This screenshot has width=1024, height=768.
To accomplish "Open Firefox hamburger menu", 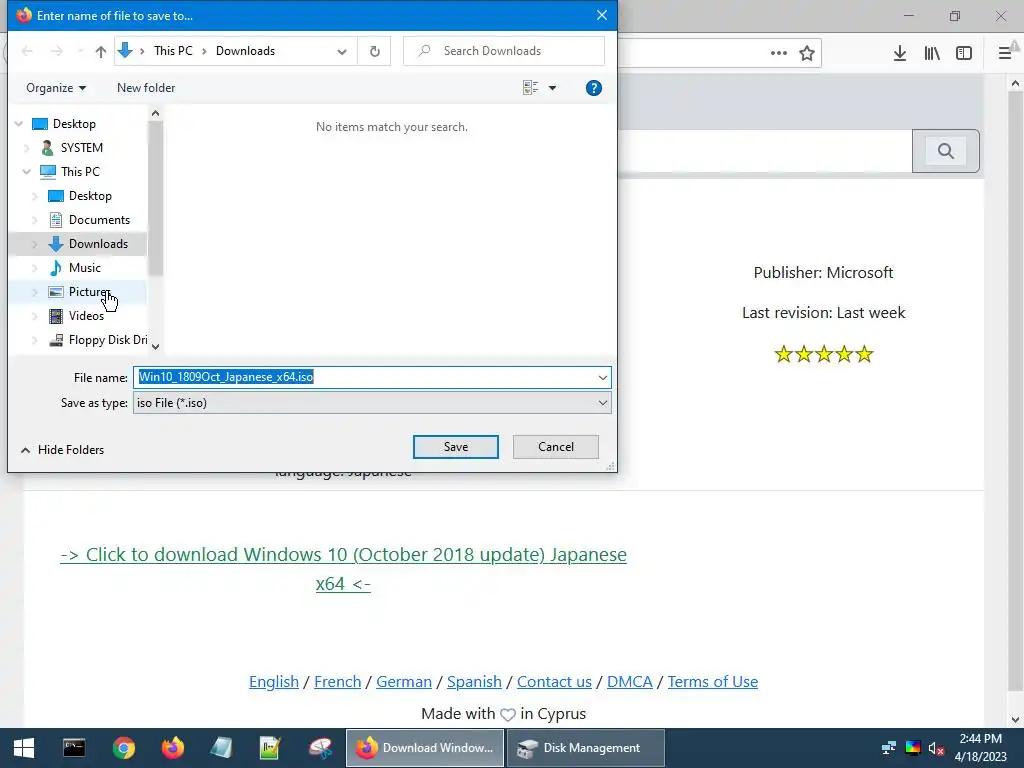I will (1005, 53).
